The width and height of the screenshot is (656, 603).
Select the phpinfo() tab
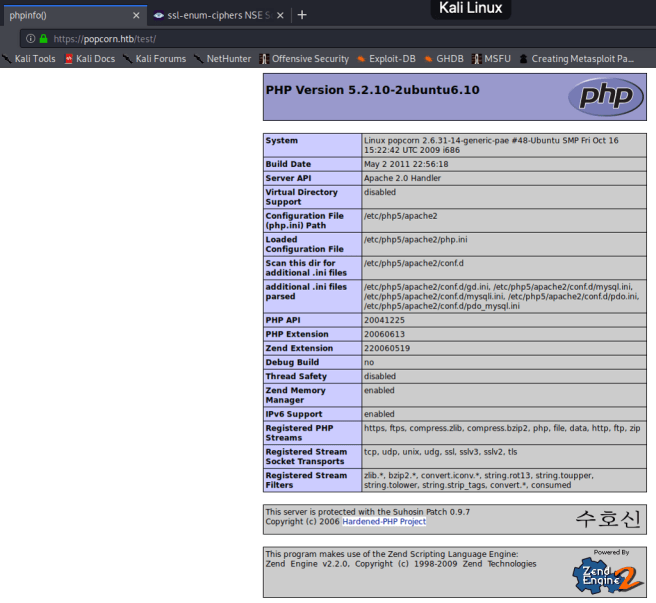pyautogui.click(x=60, y=15)
